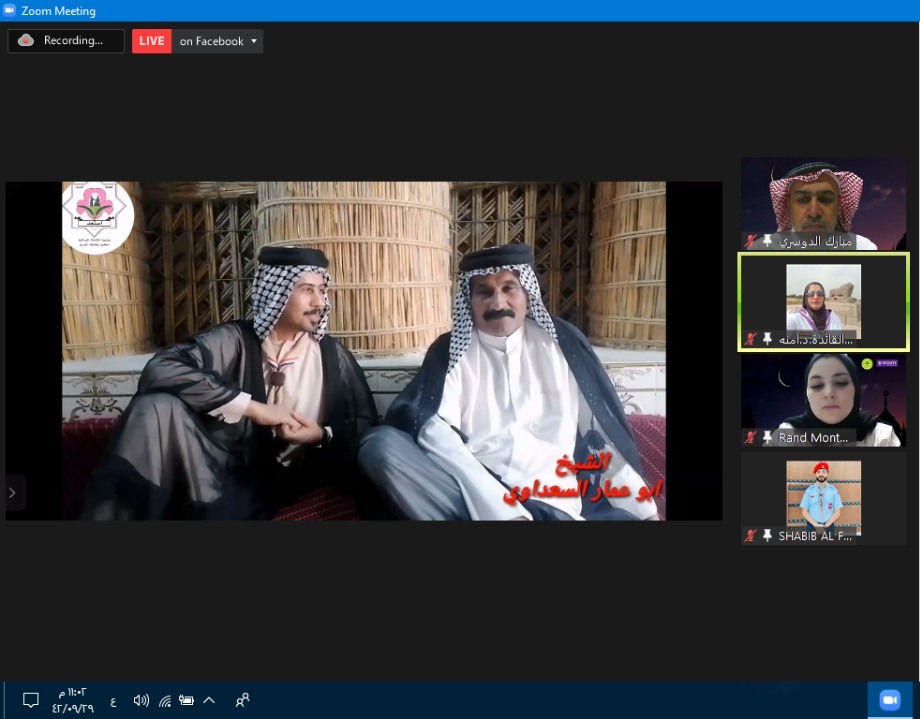Click the taskbar clock and date
920x719 pixels.
73,700
